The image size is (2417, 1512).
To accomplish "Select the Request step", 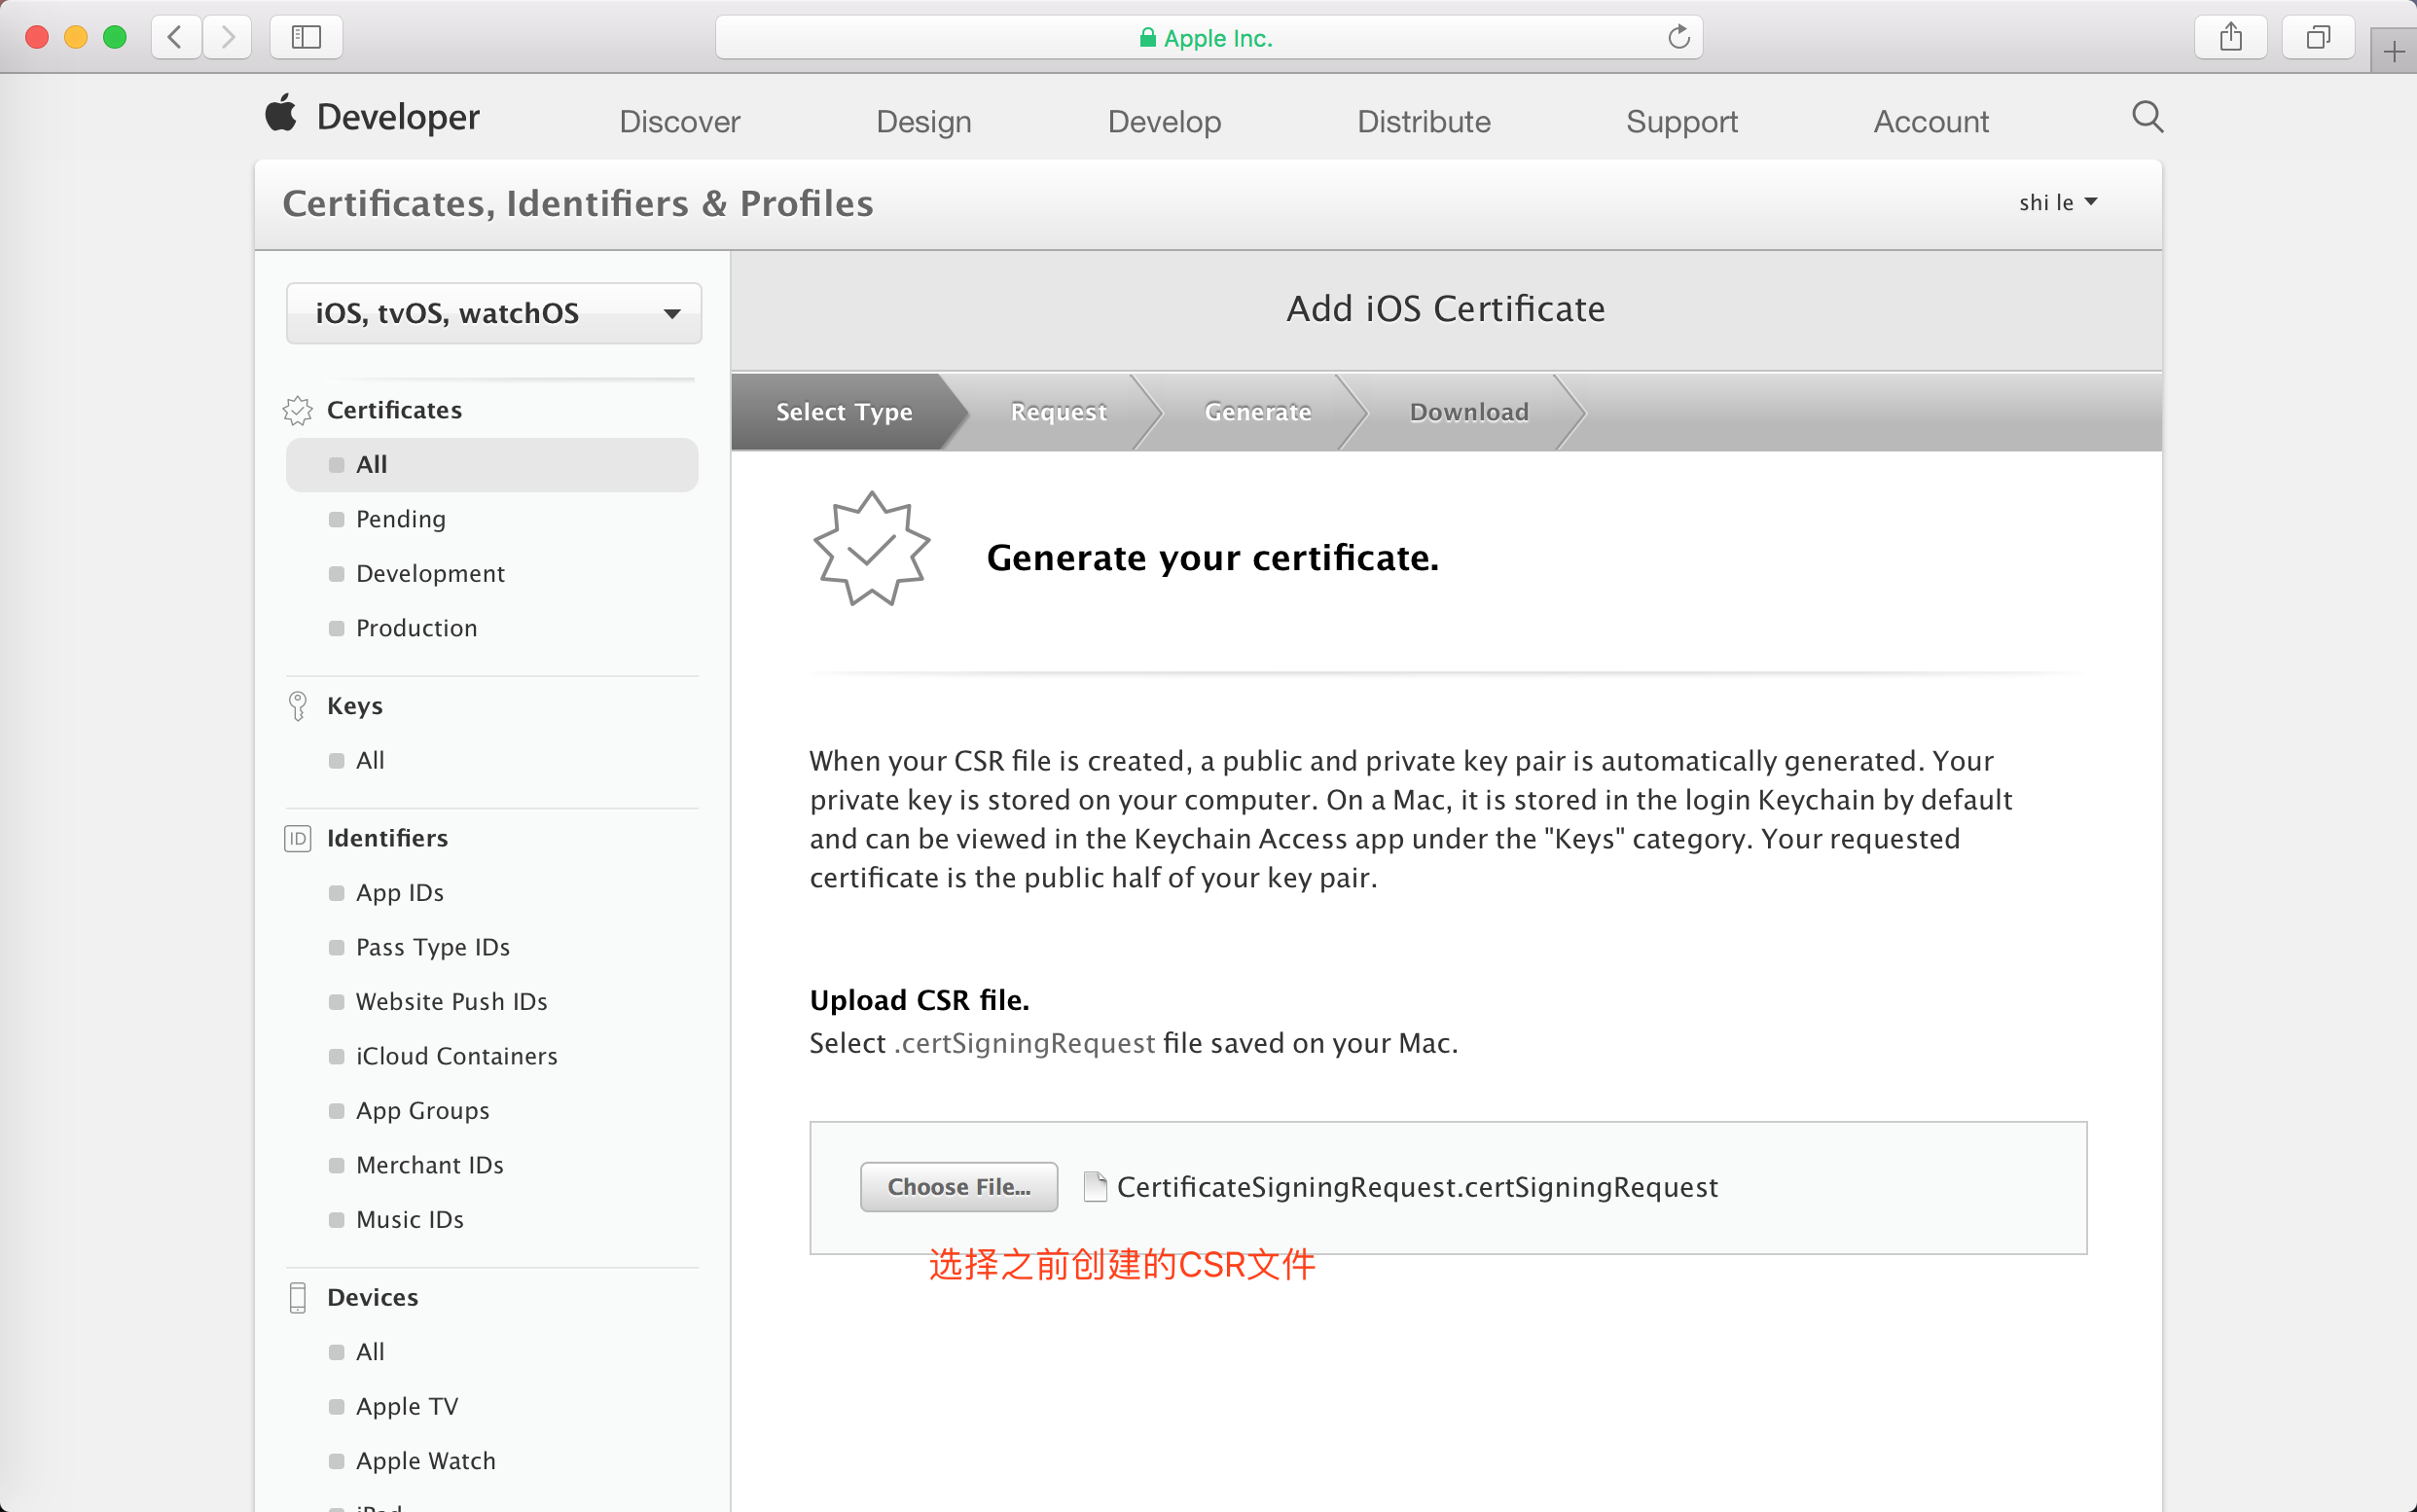I will [1058, 412].
